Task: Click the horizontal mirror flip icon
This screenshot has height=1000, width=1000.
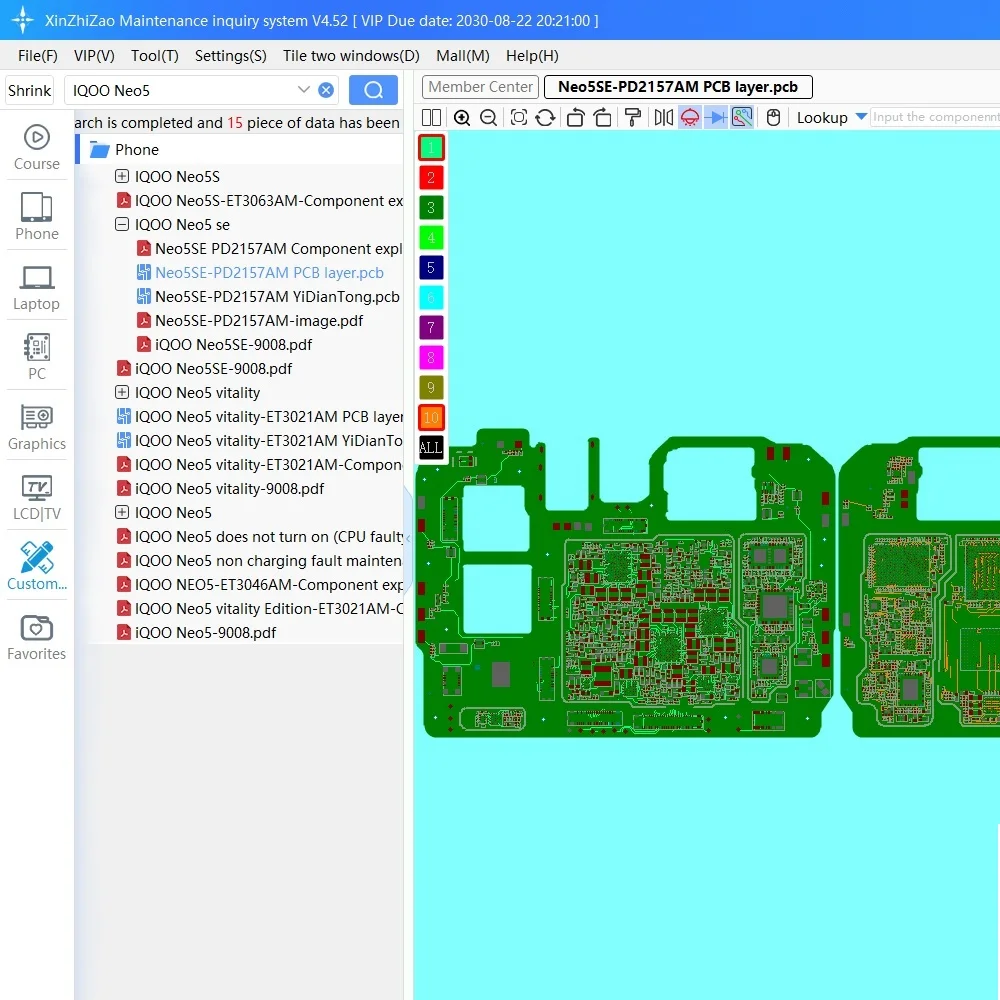Action: tap(661, 117)
